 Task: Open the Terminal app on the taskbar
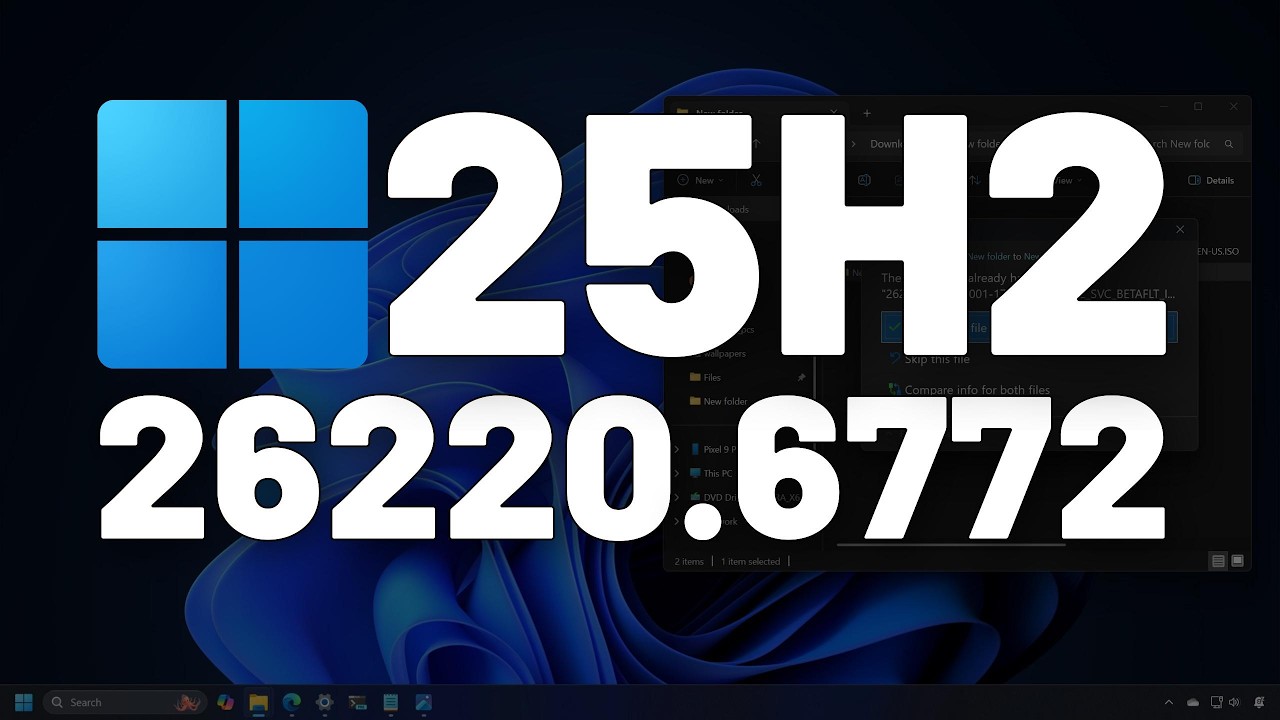click(x=357, y=702)
